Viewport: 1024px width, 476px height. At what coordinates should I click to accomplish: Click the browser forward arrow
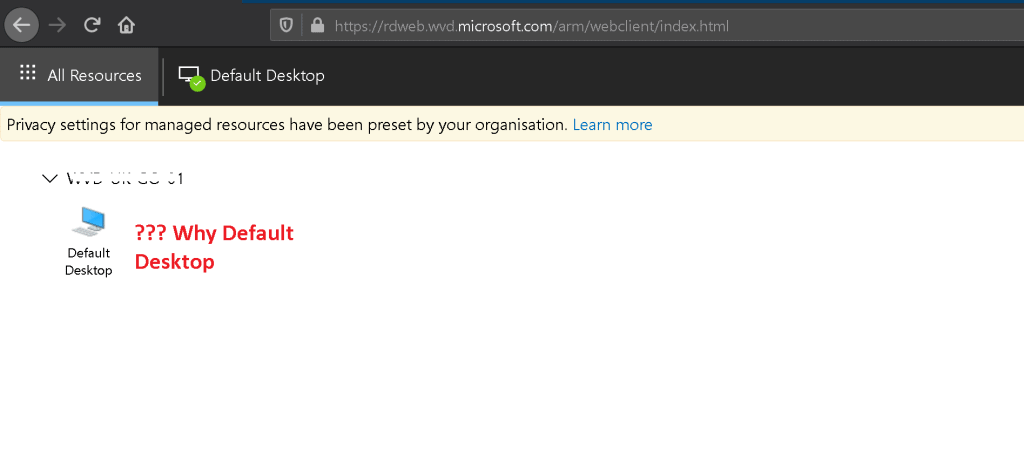[x=57, y=25]
